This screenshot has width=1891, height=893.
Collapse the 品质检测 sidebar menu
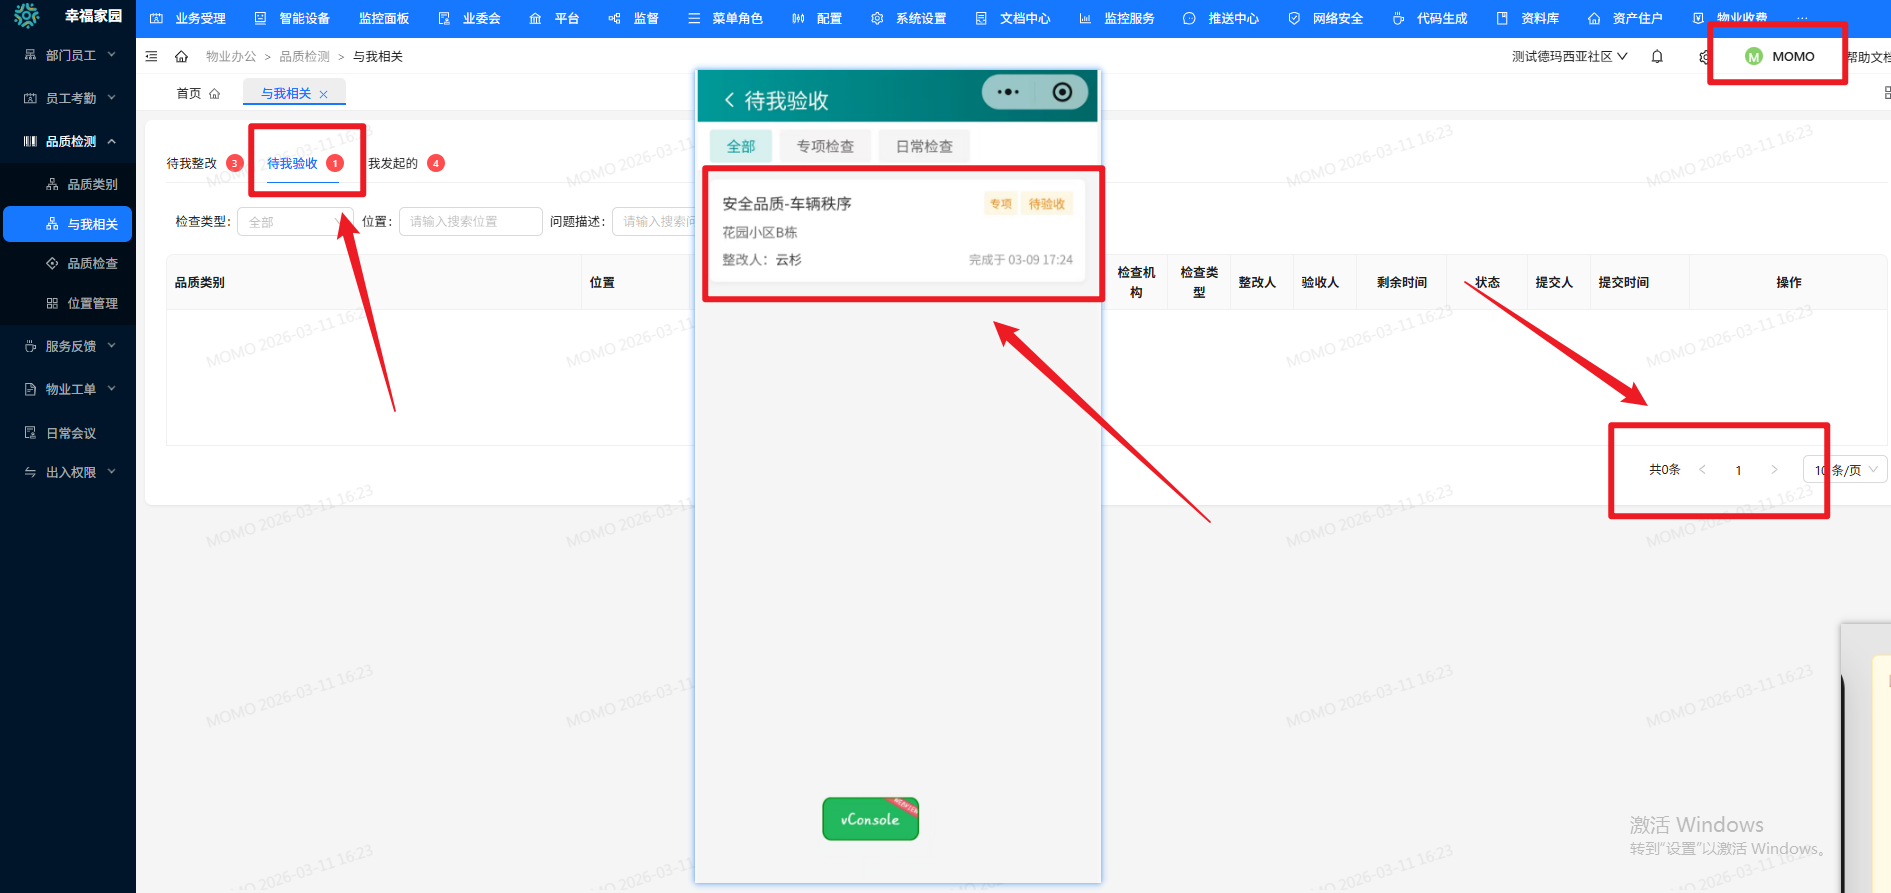pos(70,141)
